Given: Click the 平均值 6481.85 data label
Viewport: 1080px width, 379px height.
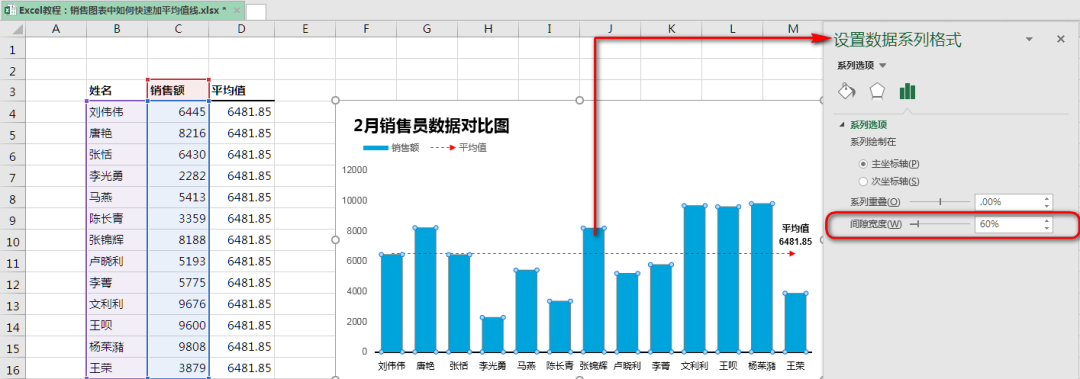Looking at the screenshot, I should (x=796, y=234).
